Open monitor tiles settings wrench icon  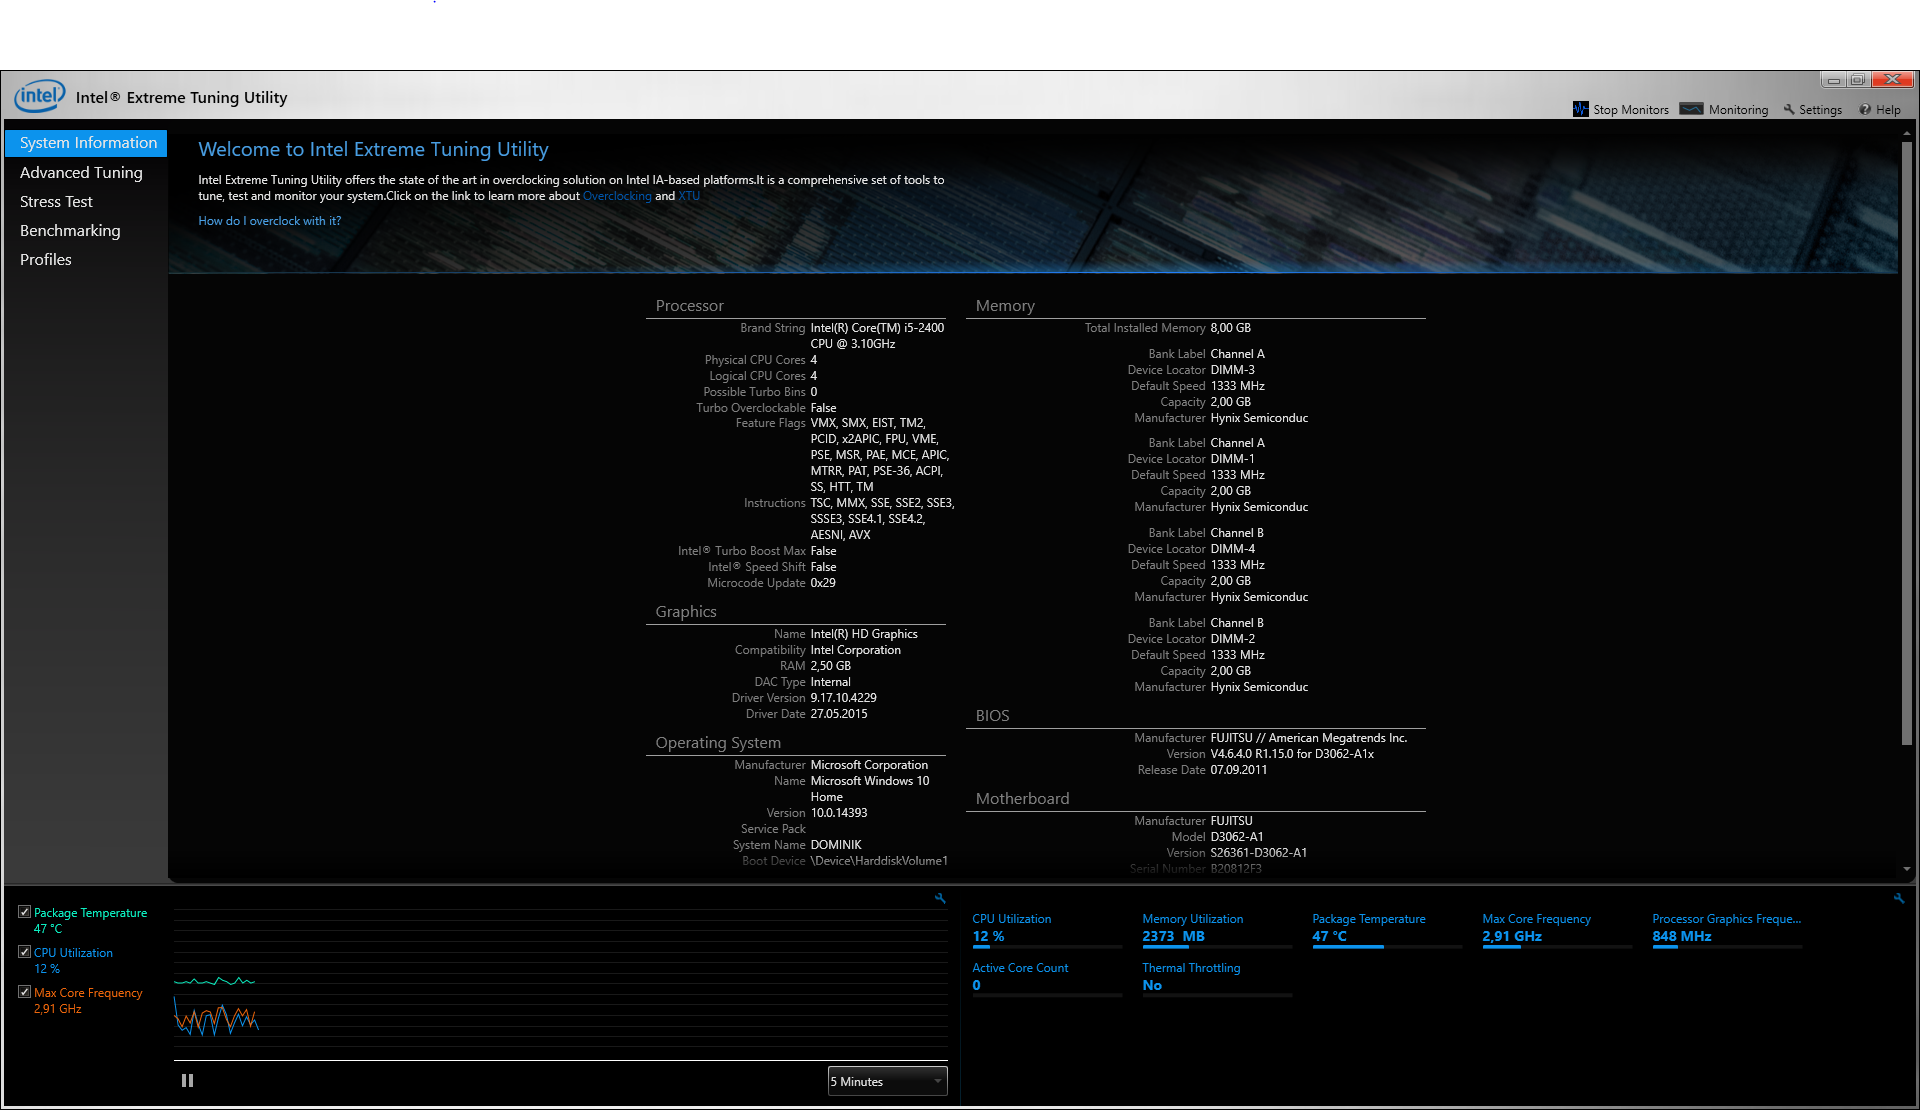(x=1899, y=898)
